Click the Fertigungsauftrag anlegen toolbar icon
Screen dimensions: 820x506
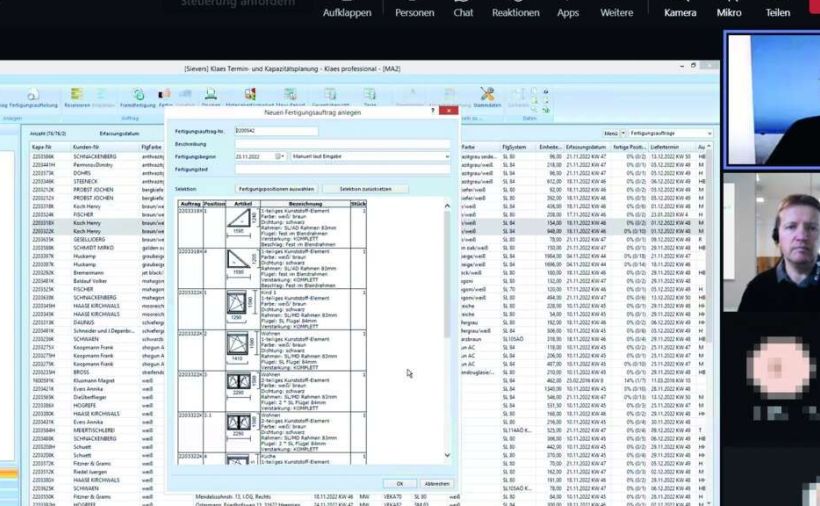click(x=32, y=98)
